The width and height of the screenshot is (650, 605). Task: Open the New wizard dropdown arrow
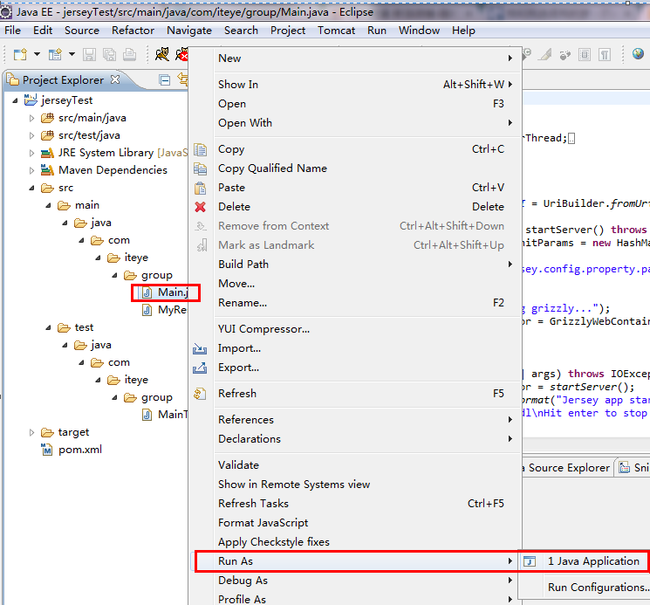click(x=37, y=54)
